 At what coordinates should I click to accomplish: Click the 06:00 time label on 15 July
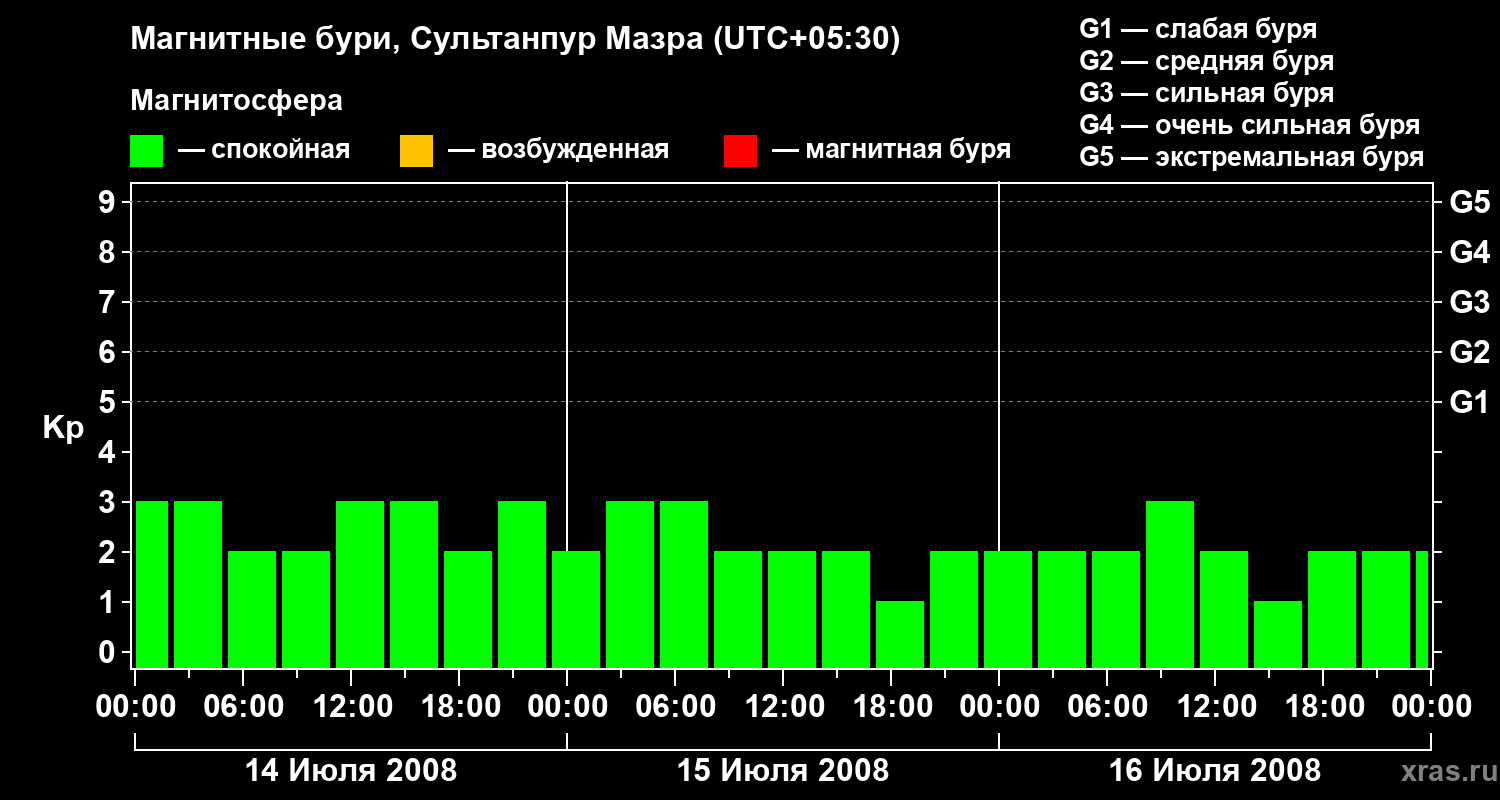pos(675,707)
